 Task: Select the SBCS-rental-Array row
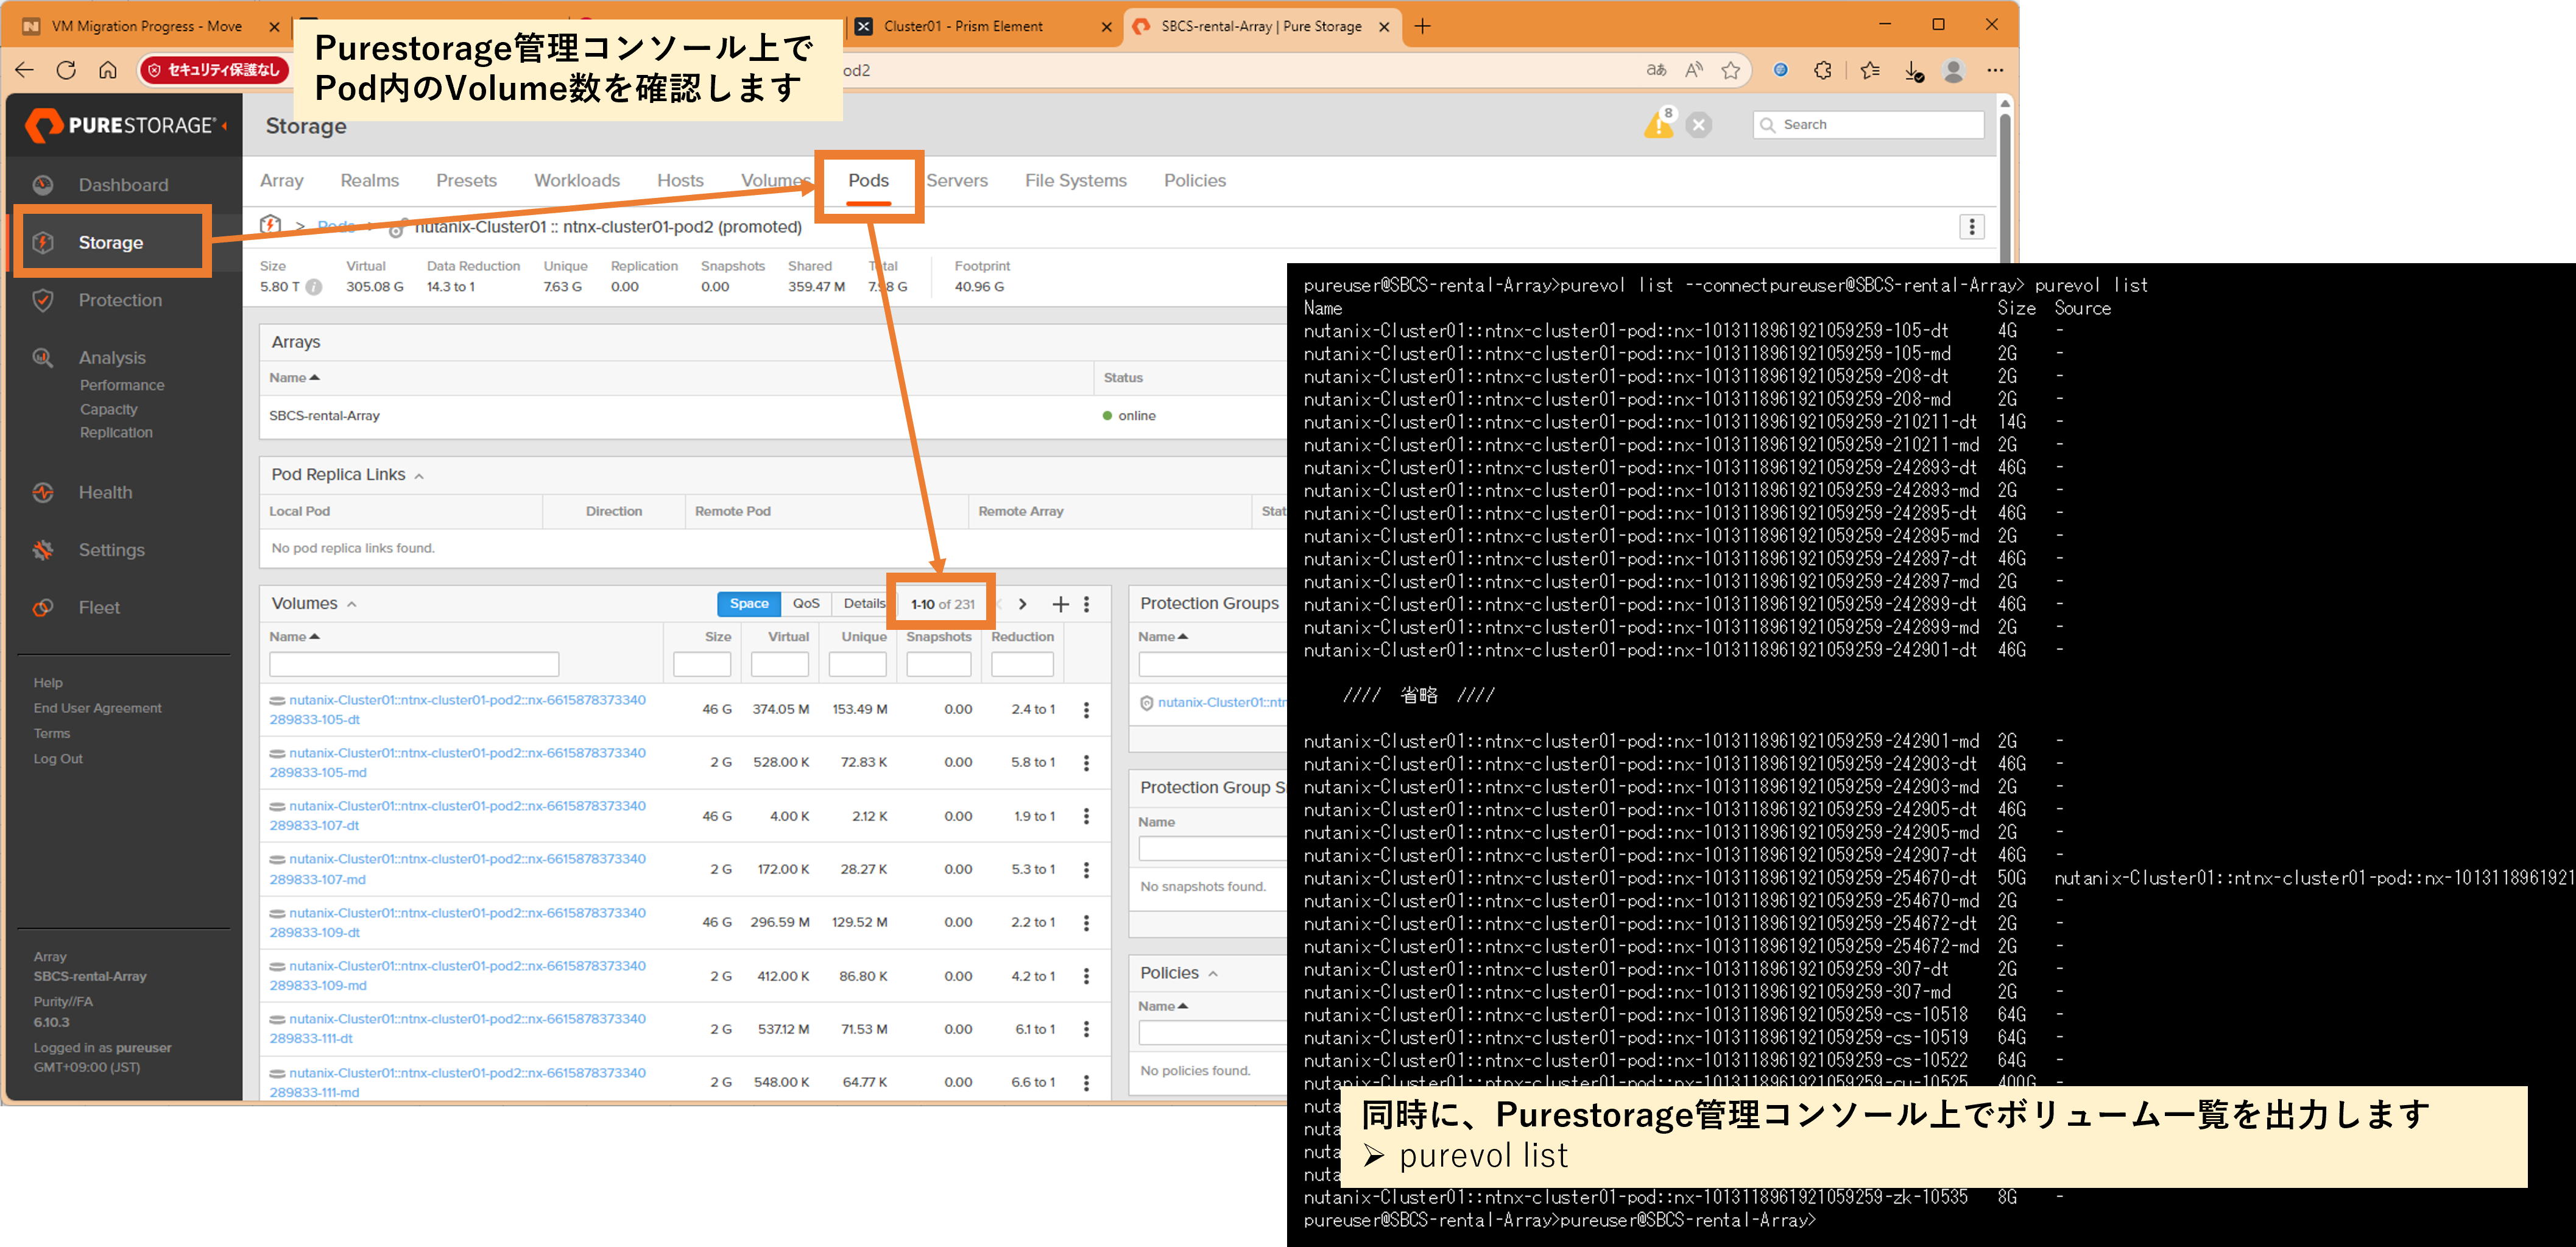tap(772, 416)
